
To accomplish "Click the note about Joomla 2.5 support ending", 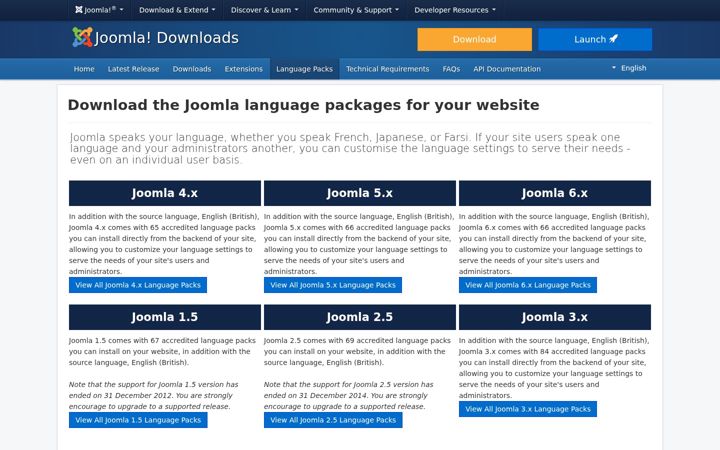I will pyautogui.click(x=349, y=395).
